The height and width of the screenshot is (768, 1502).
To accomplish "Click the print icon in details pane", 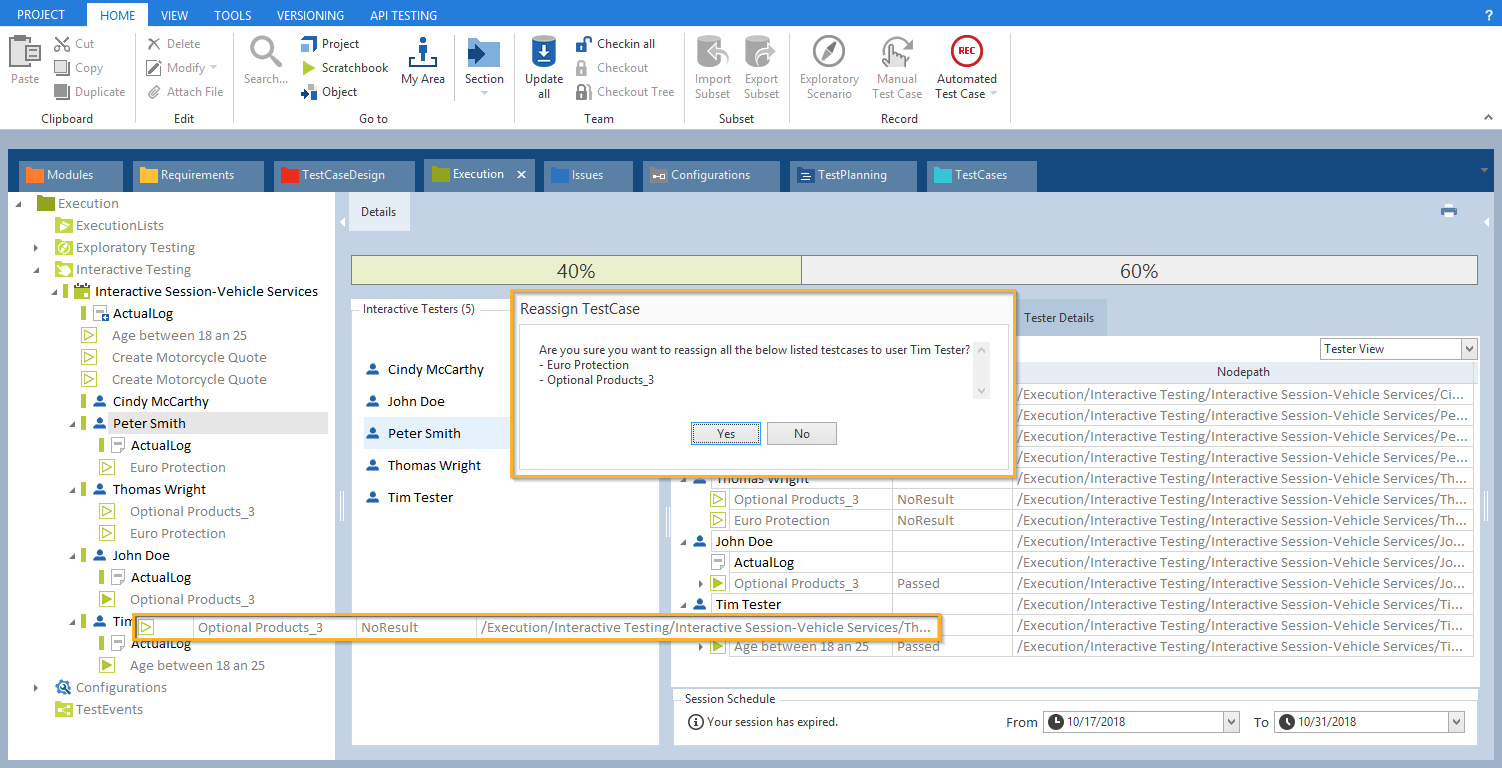I will [1448, 211].
